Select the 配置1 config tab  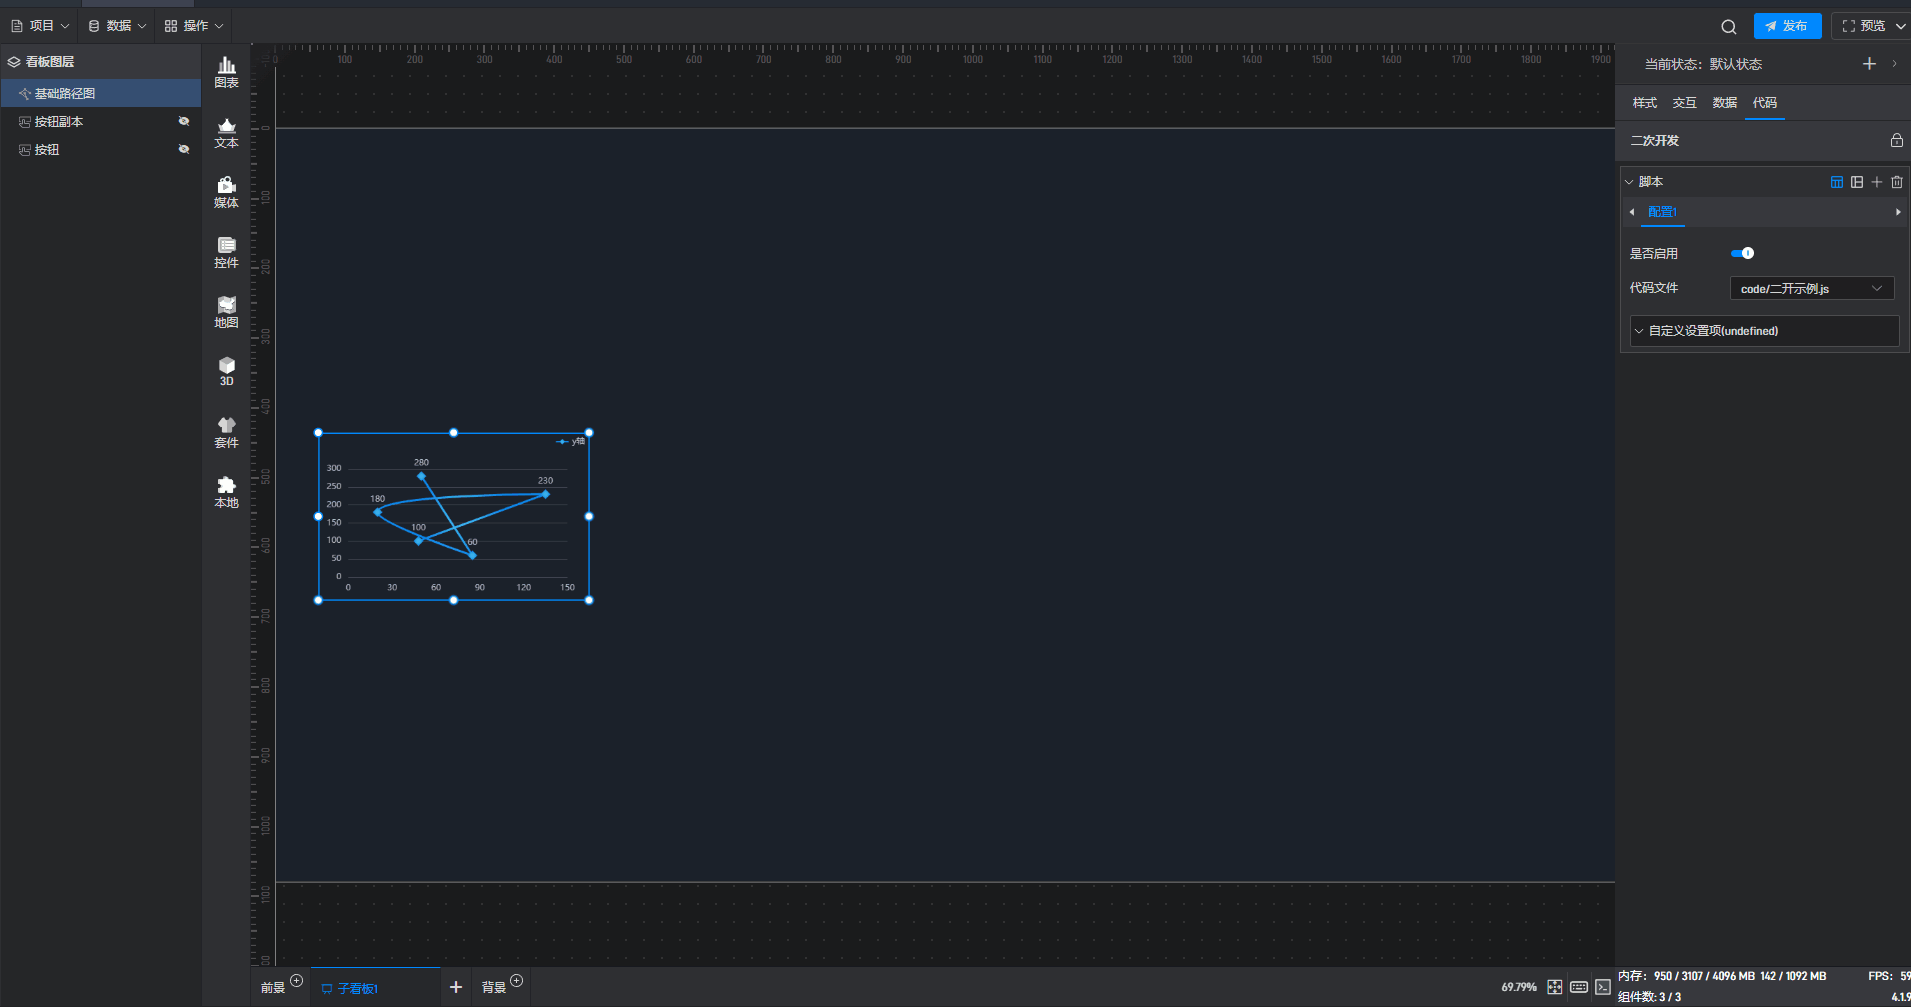(x=1662, y=212)
